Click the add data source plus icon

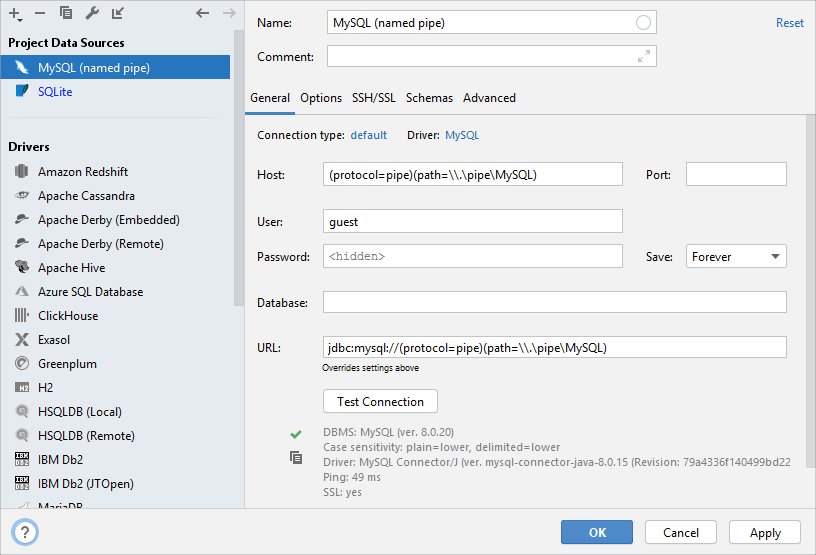tap(14, 13)
